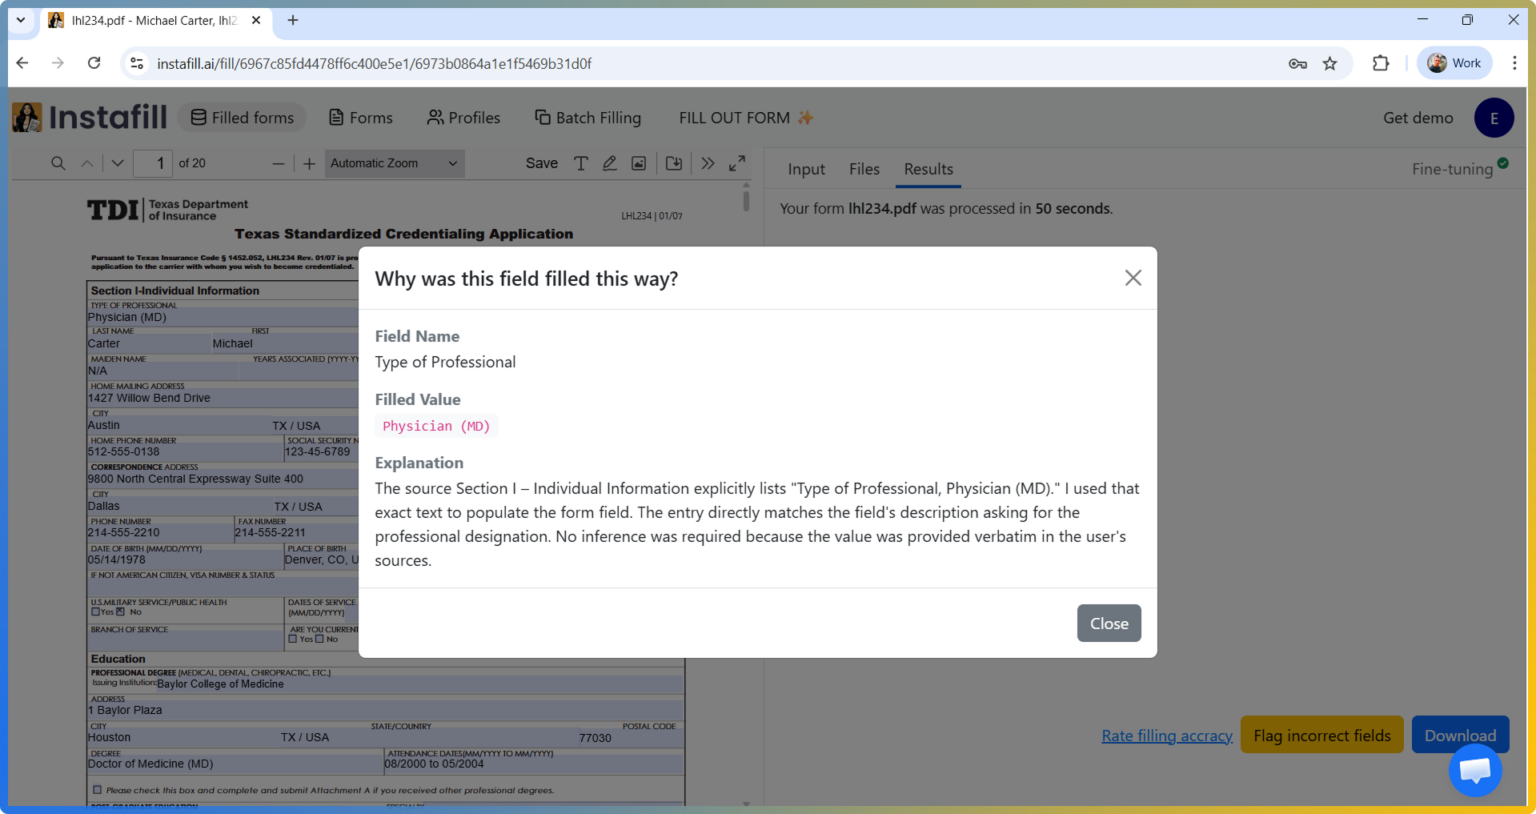Go to next page with the down chevron
Viewport: 1536px width, 814px height.
(117, 162)
